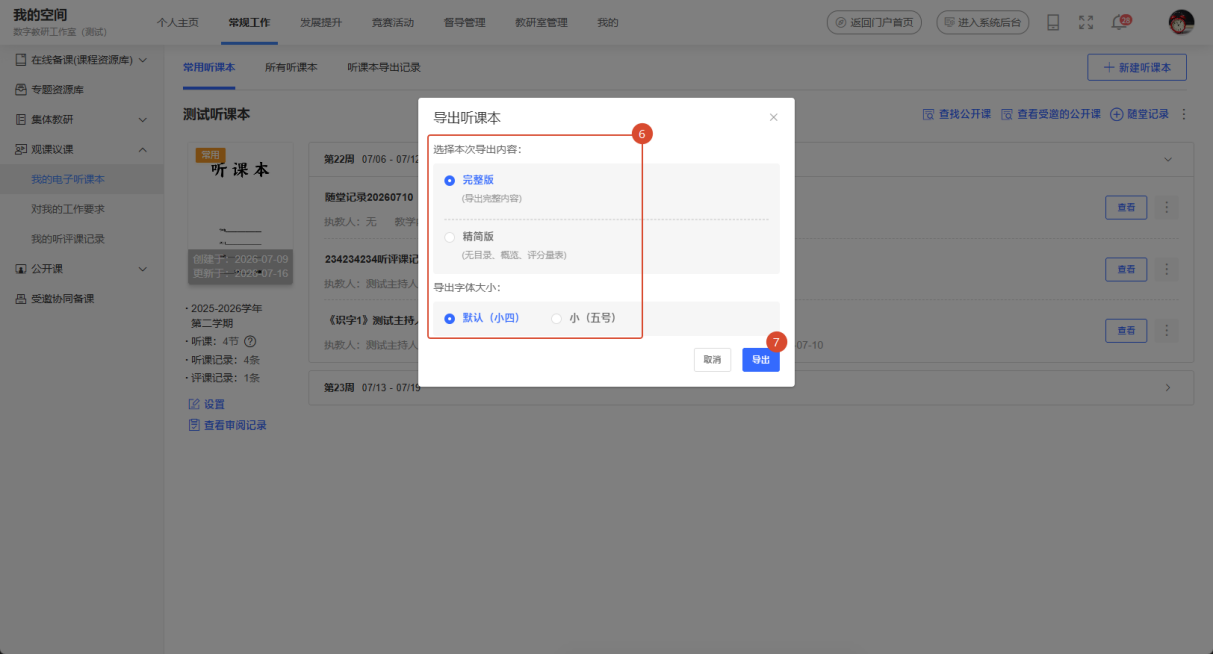Choose 小(五号) font size
The height and width of the screenshot is (654, 1213).
pos(557,318)
